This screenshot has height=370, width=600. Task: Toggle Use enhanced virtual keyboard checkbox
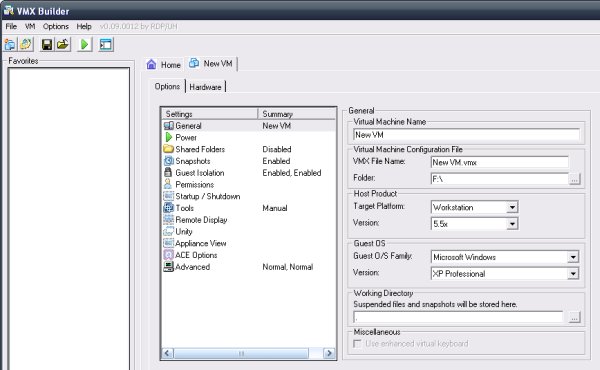click(x=357, y=344)
